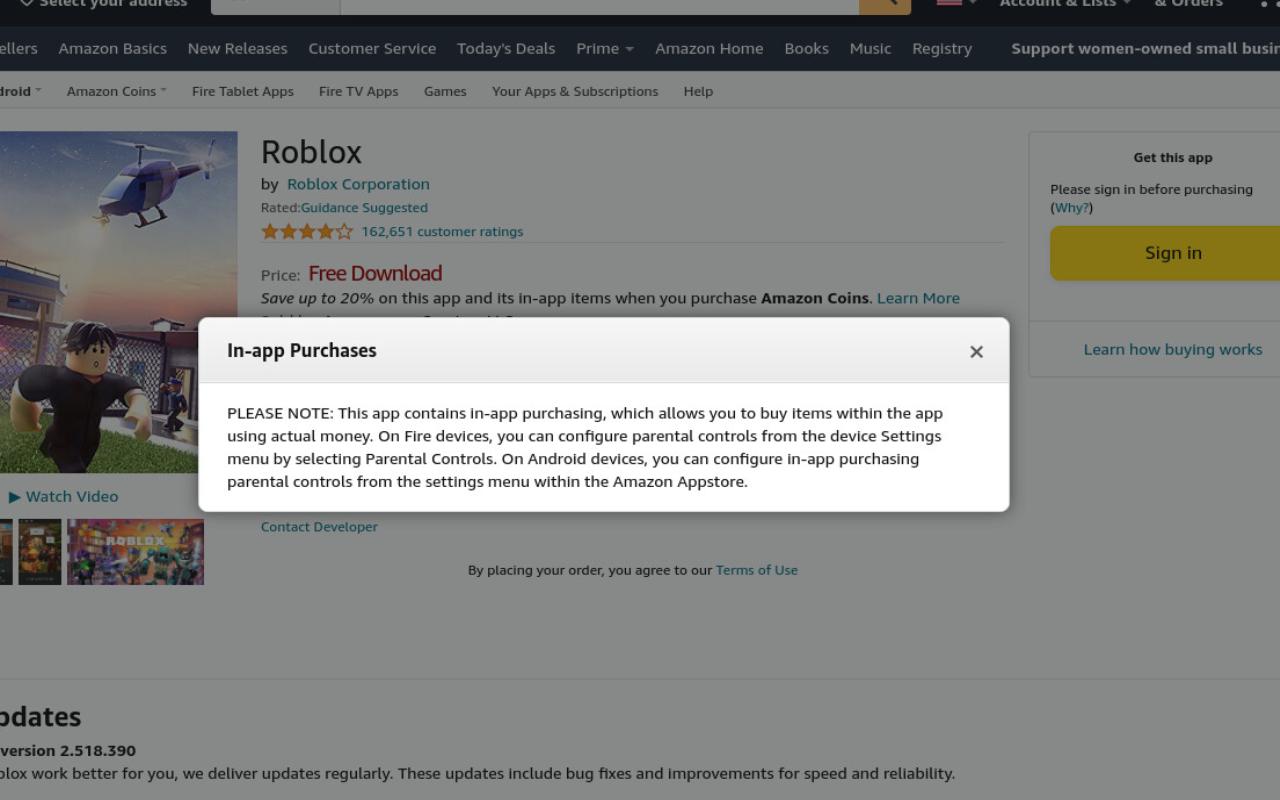Expand the Amazon Coins submenu
This screenshot has width=1280, height=800.
(x=116, y=91)
